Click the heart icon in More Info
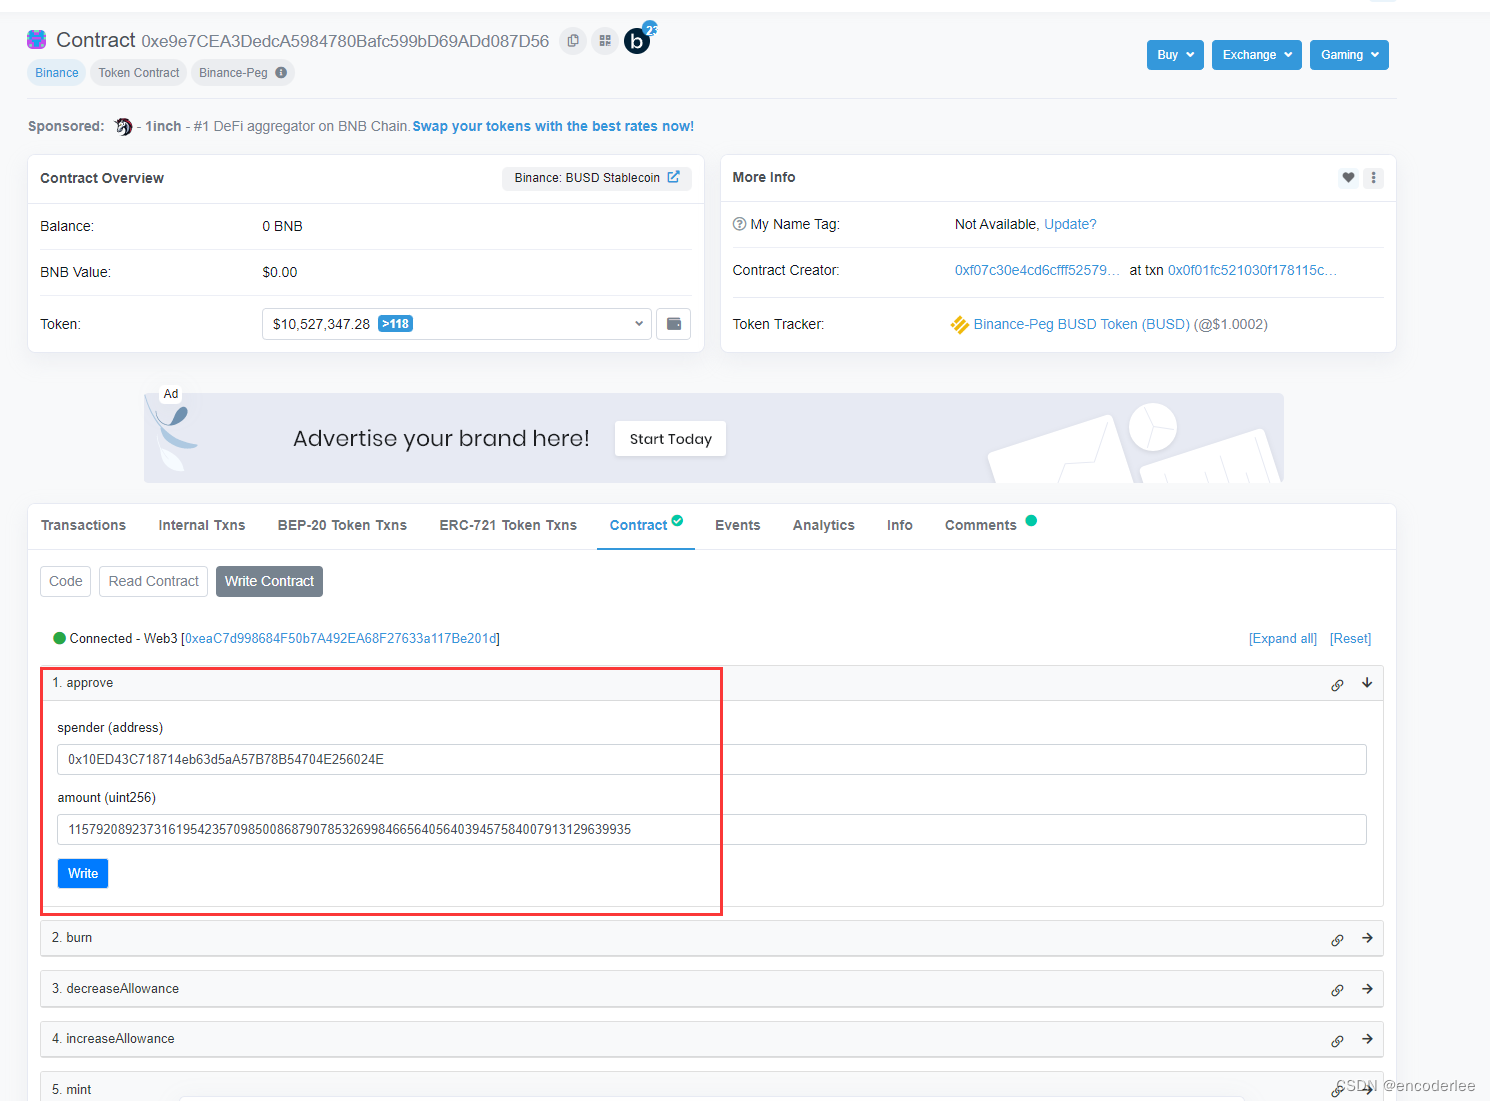1490x1101 pixels. pyautogui.click(x=1348, y=178)
